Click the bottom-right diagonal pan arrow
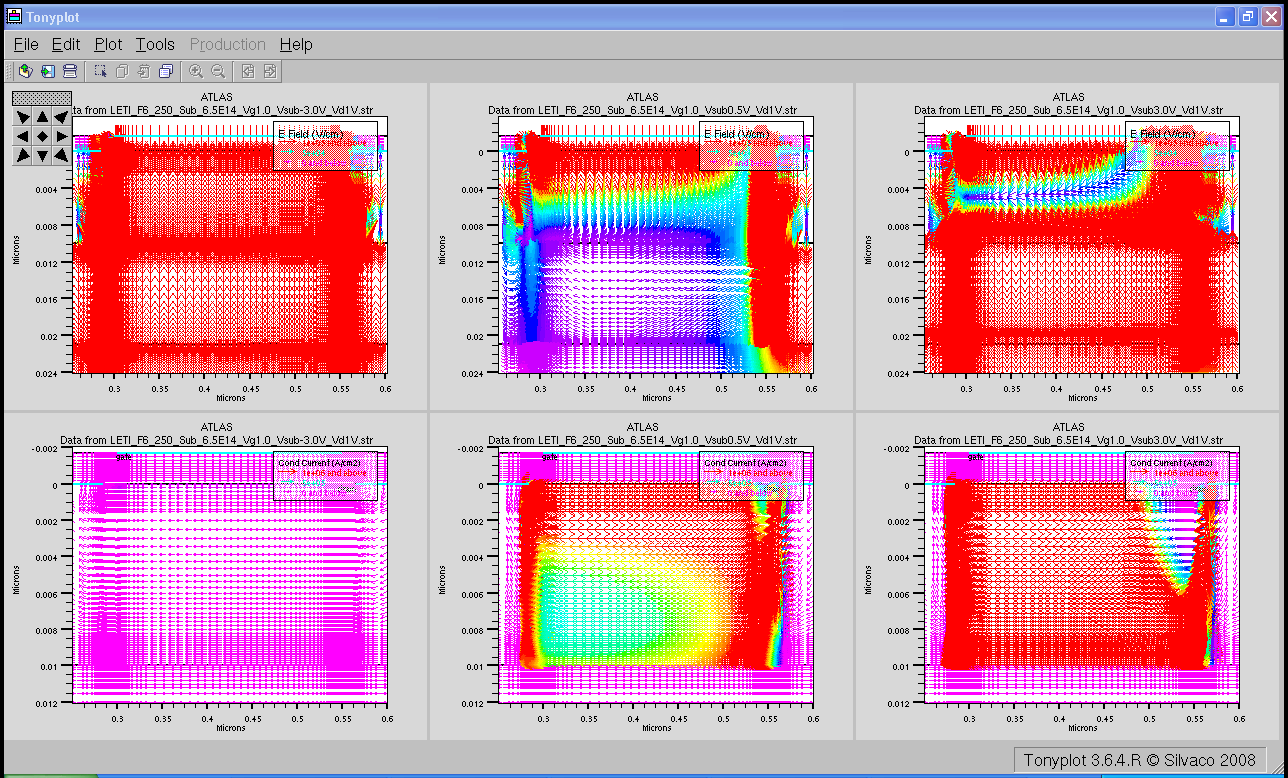Screen dimensions: 1288x778 [61, 155]
